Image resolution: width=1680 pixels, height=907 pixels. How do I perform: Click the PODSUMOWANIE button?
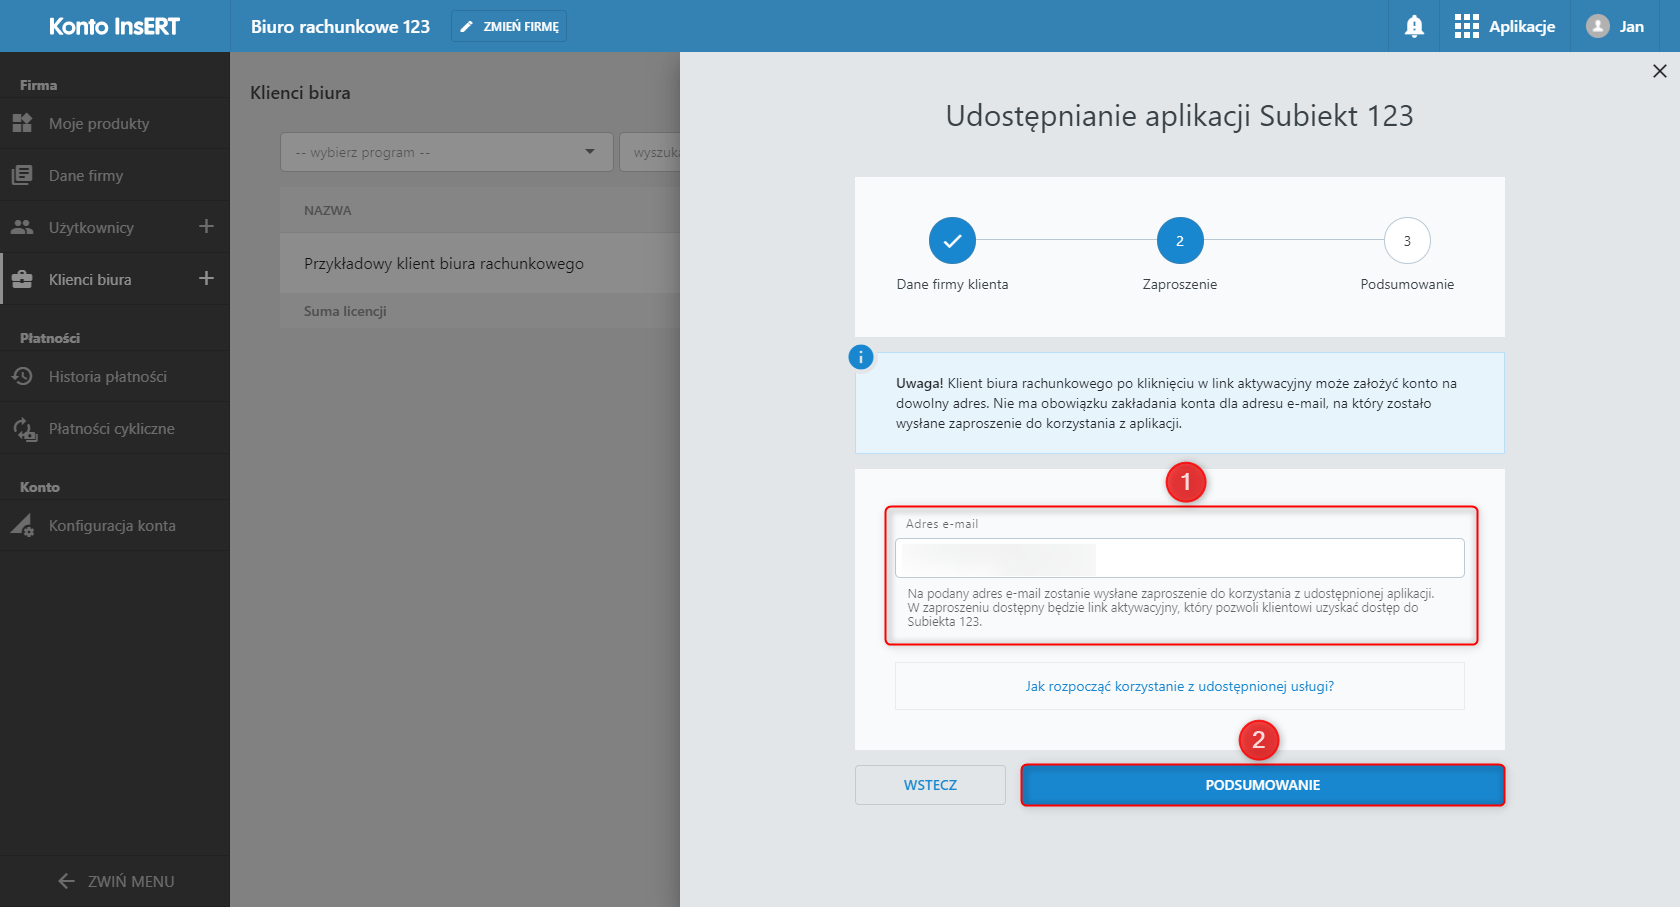[1262, 785]
